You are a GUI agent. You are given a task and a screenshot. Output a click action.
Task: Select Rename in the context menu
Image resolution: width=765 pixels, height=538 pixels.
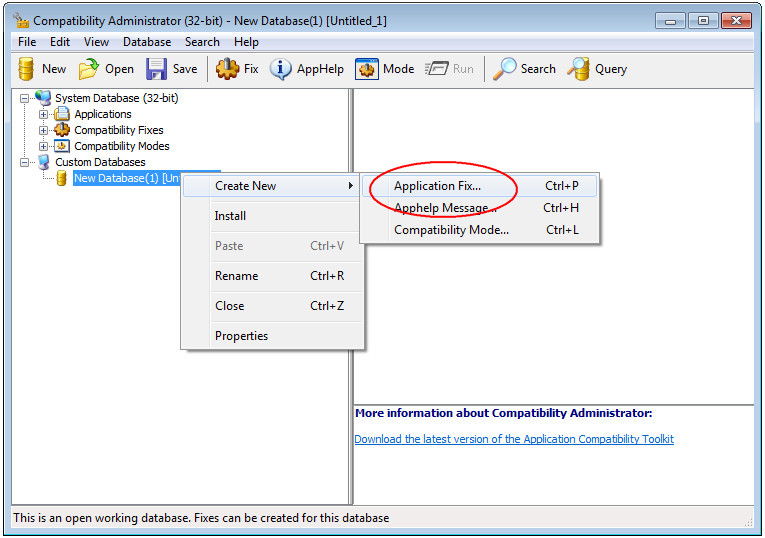[273, 276]
